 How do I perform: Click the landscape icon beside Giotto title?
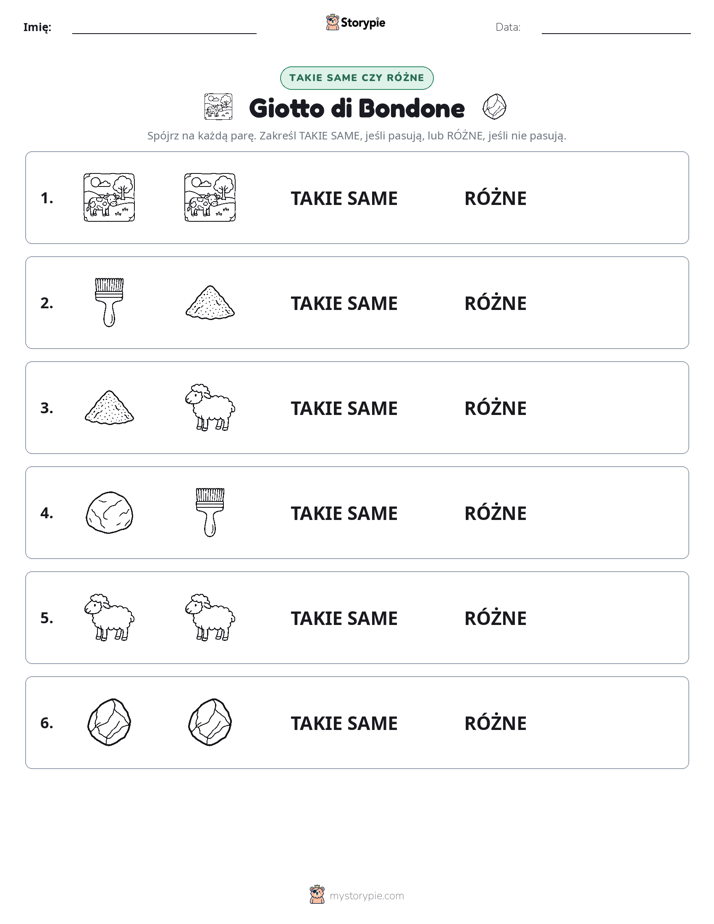pos(219,107)
